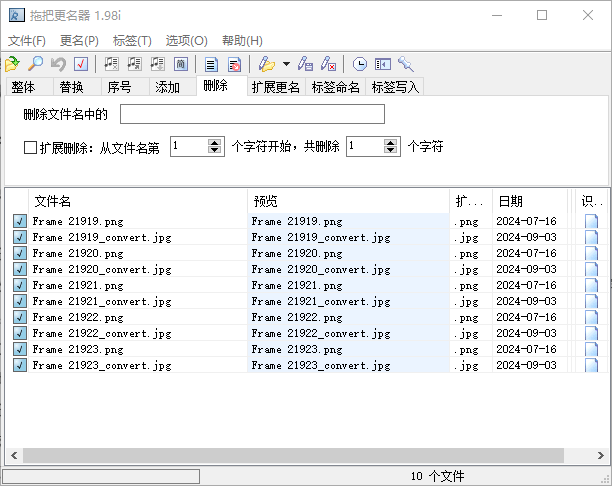Click the magnifying glass search icon
612x486 pixels.
[x=36, y=64]
